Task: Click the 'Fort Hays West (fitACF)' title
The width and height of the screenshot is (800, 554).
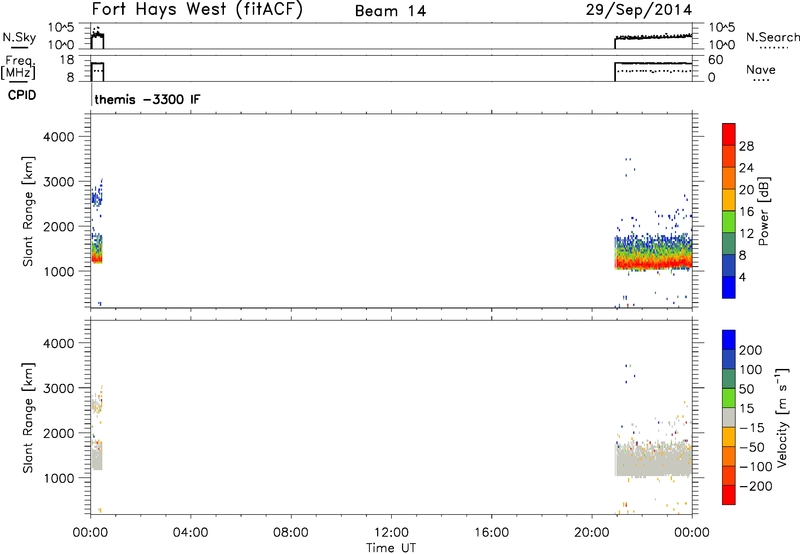Action: point(197,9)
